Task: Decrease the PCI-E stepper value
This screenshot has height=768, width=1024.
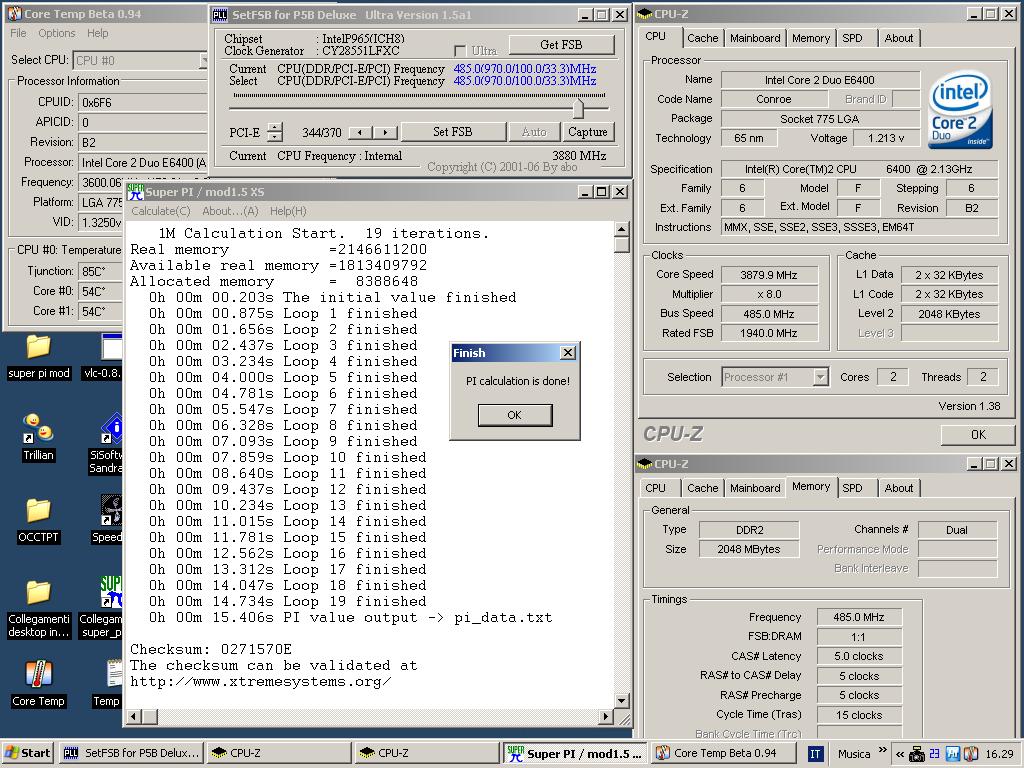Action: pyautogui.click(x=276, y=136)
